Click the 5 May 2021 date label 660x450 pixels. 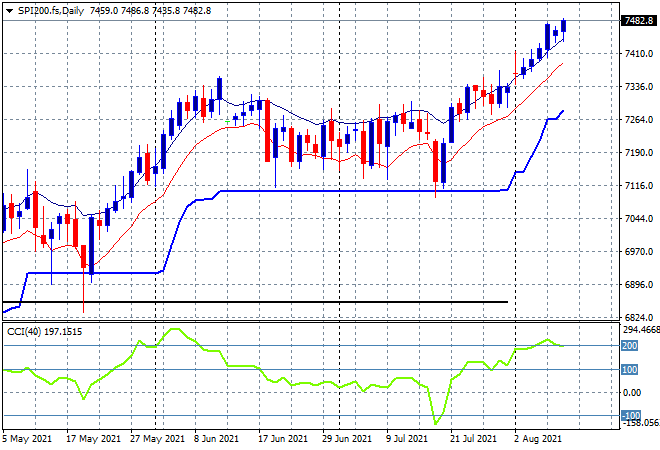pyautogui.click(x=27, y=439)
